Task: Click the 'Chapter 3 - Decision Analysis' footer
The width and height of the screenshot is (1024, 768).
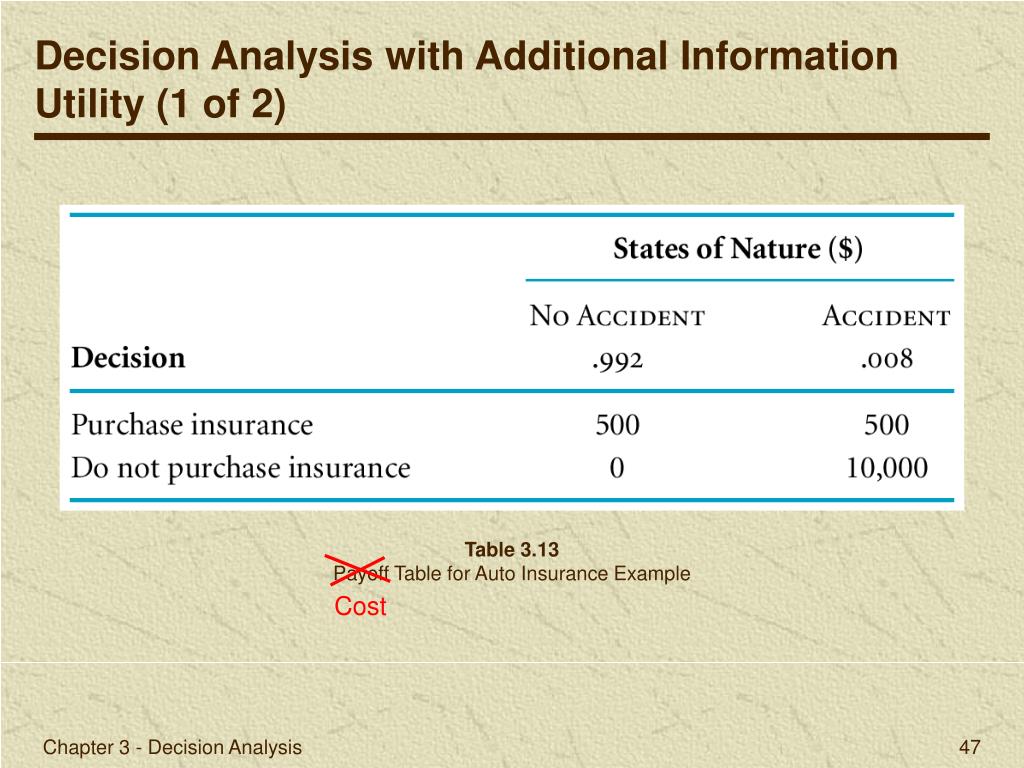Action: (172, 747)
